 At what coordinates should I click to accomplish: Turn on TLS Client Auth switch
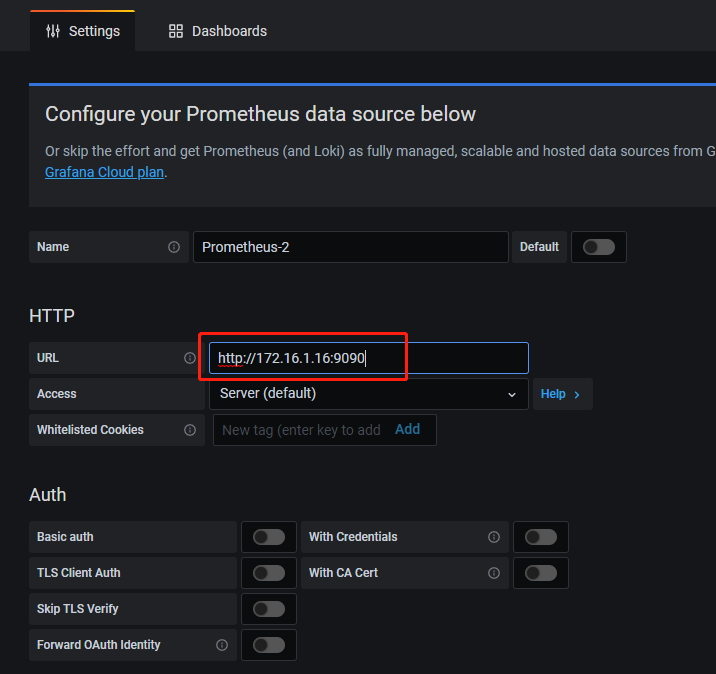pyautogui.click(x=268, y=573)
